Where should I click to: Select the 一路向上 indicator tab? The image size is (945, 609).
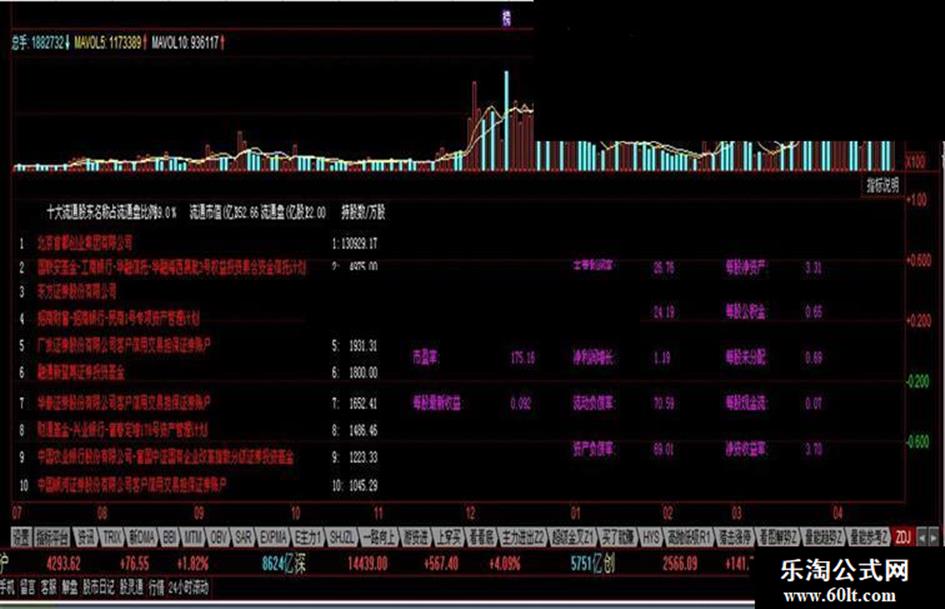380,537
